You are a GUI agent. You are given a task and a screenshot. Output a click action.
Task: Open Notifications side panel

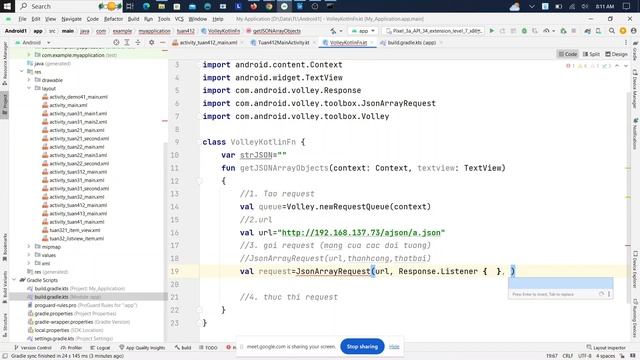[635, 133]
